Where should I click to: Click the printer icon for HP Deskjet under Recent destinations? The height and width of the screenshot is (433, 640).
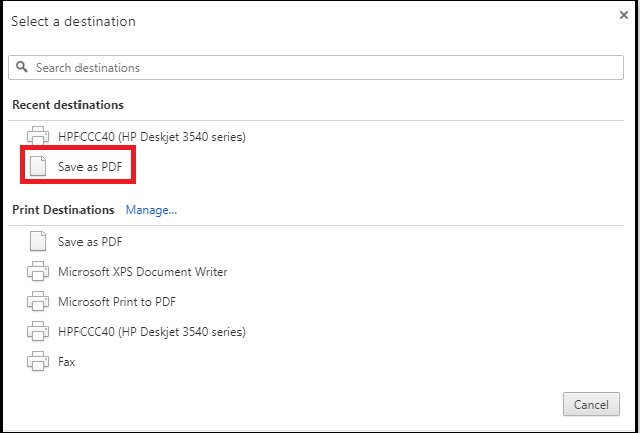coord(38,136)
